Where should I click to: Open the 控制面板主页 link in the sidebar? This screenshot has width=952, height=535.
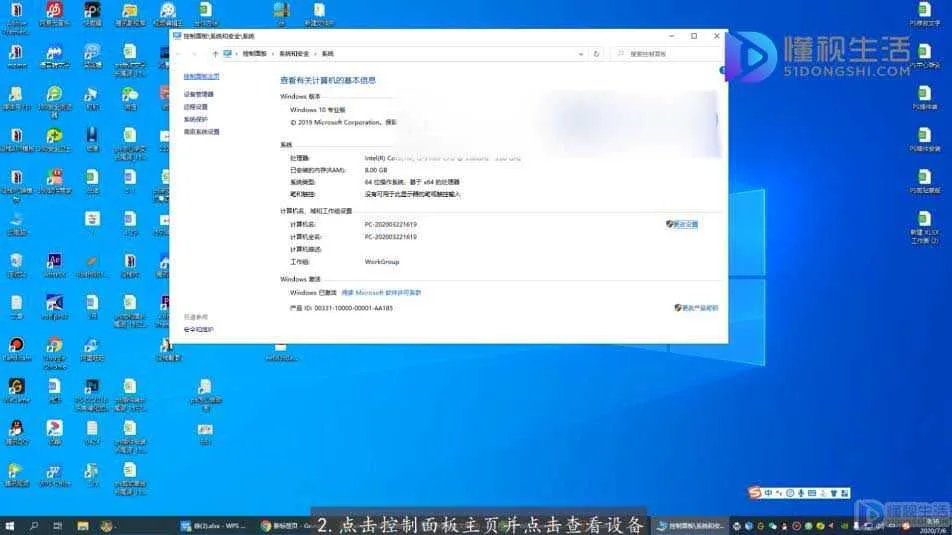click(x=202, y=77)
